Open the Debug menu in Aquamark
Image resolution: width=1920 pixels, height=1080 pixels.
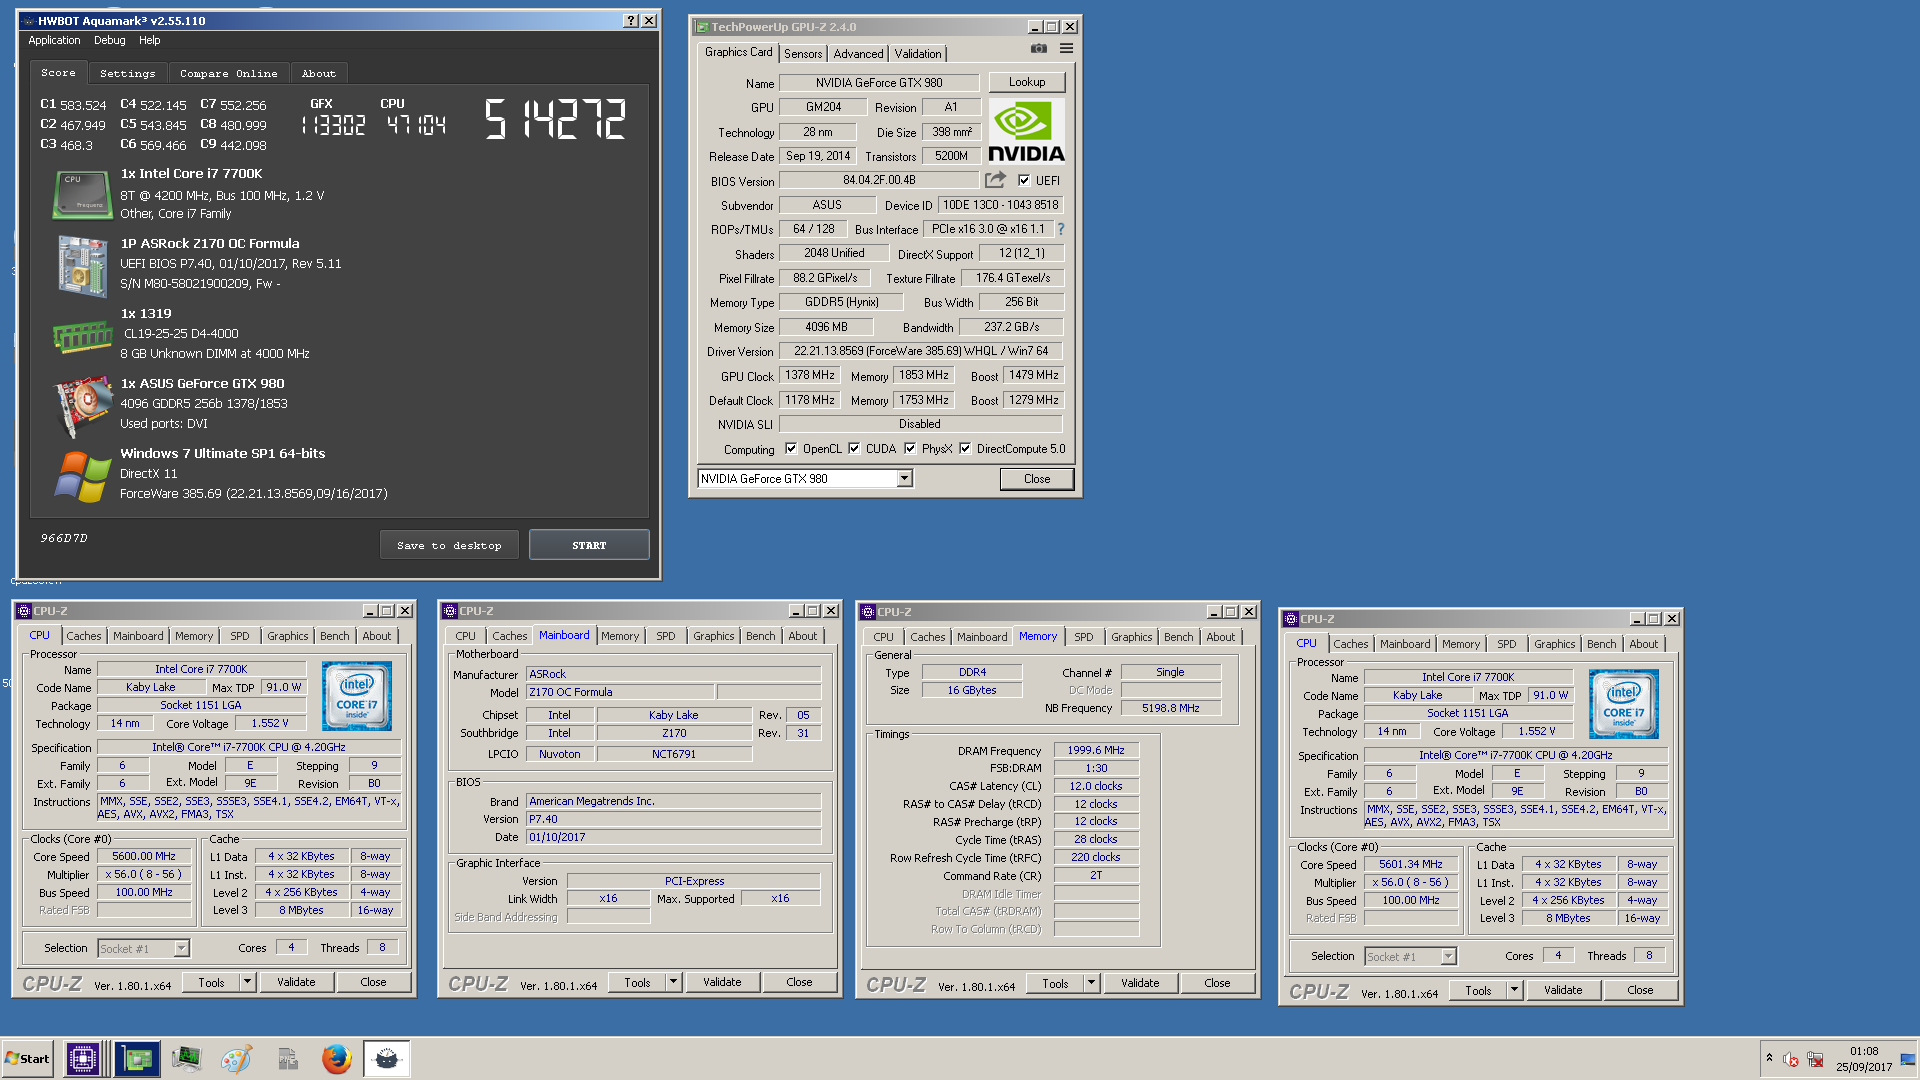[x=110, y=41]
